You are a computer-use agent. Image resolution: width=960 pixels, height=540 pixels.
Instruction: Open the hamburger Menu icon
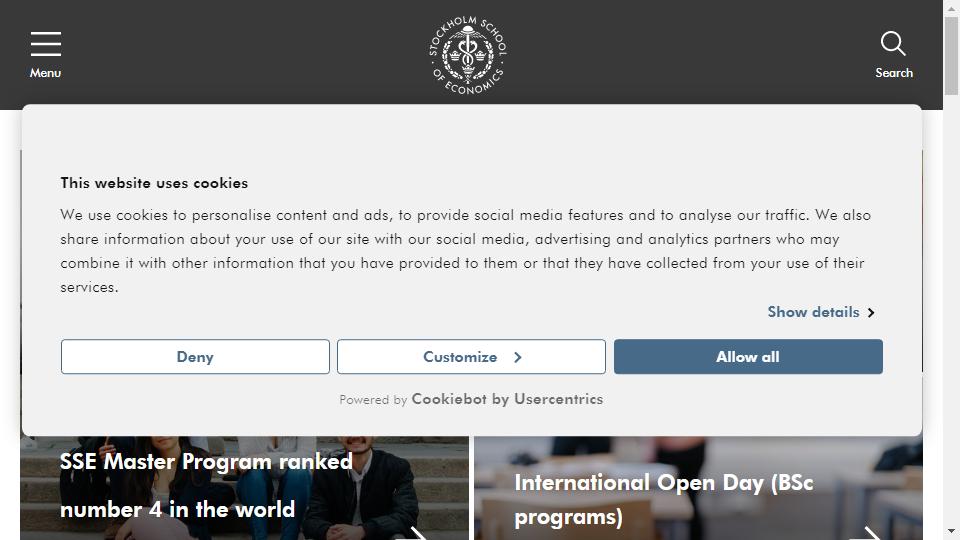tap(46, 44)
